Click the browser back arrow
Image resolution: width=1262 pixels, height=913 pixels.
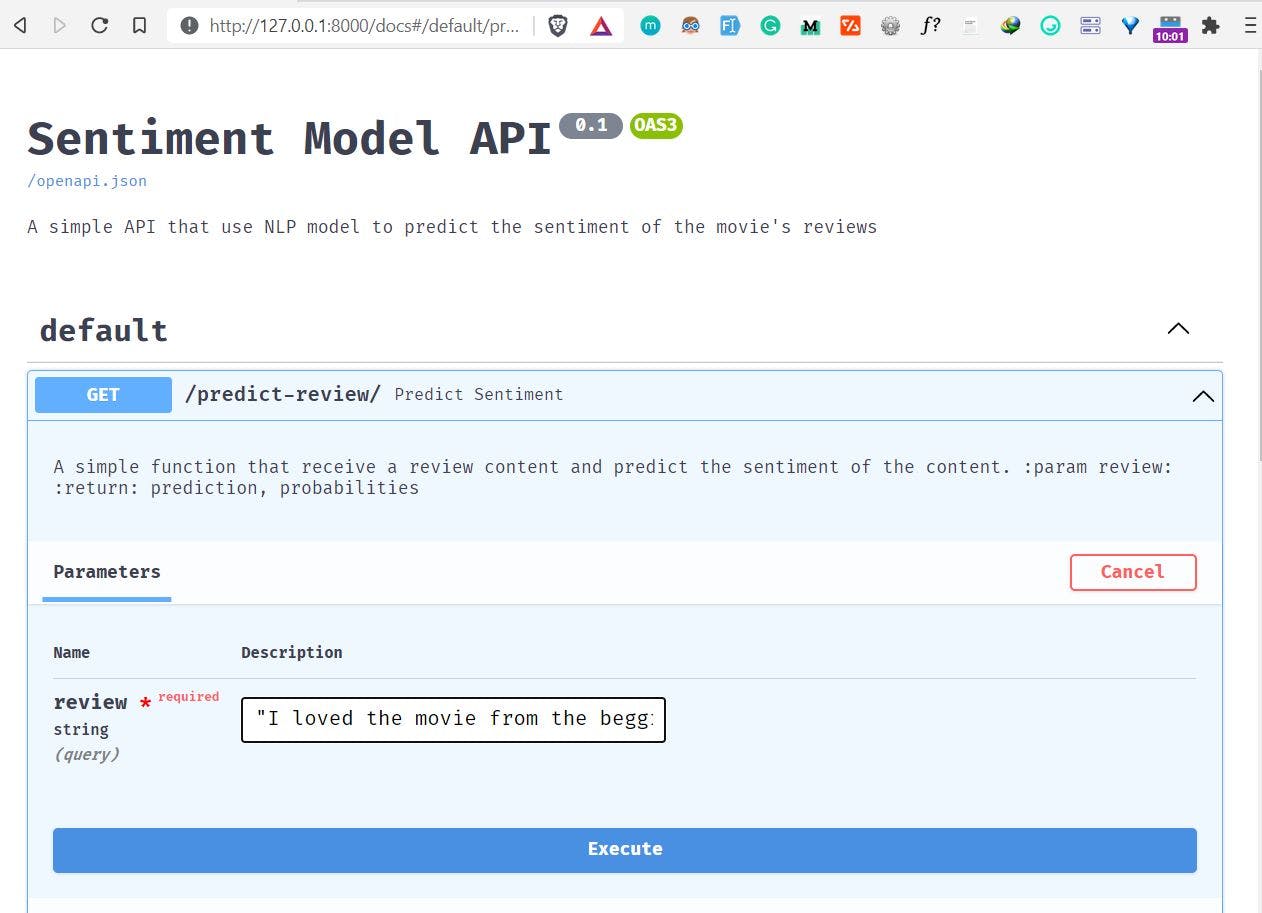coord(20,26)
